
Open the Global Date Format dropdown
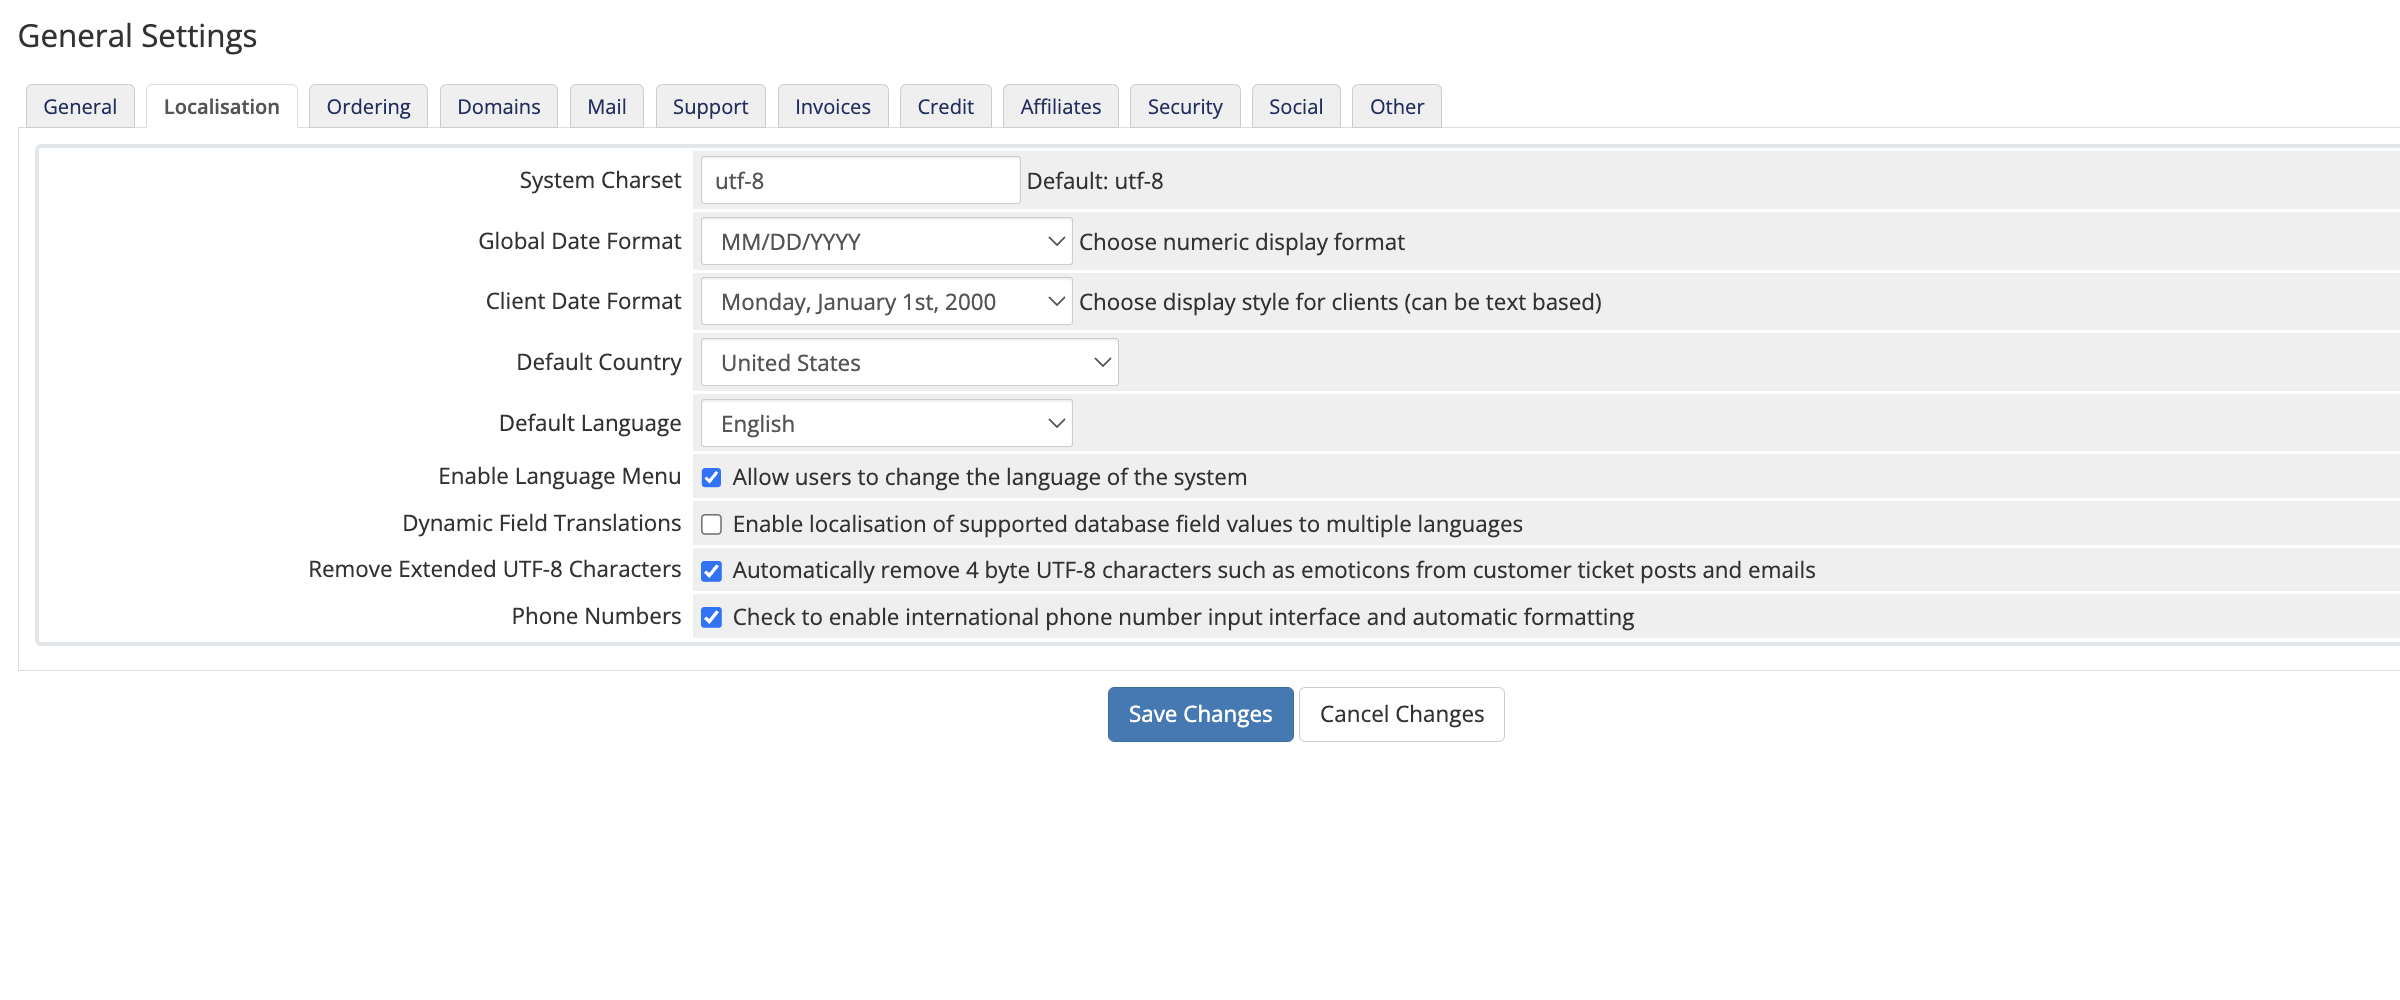point(886,241)
